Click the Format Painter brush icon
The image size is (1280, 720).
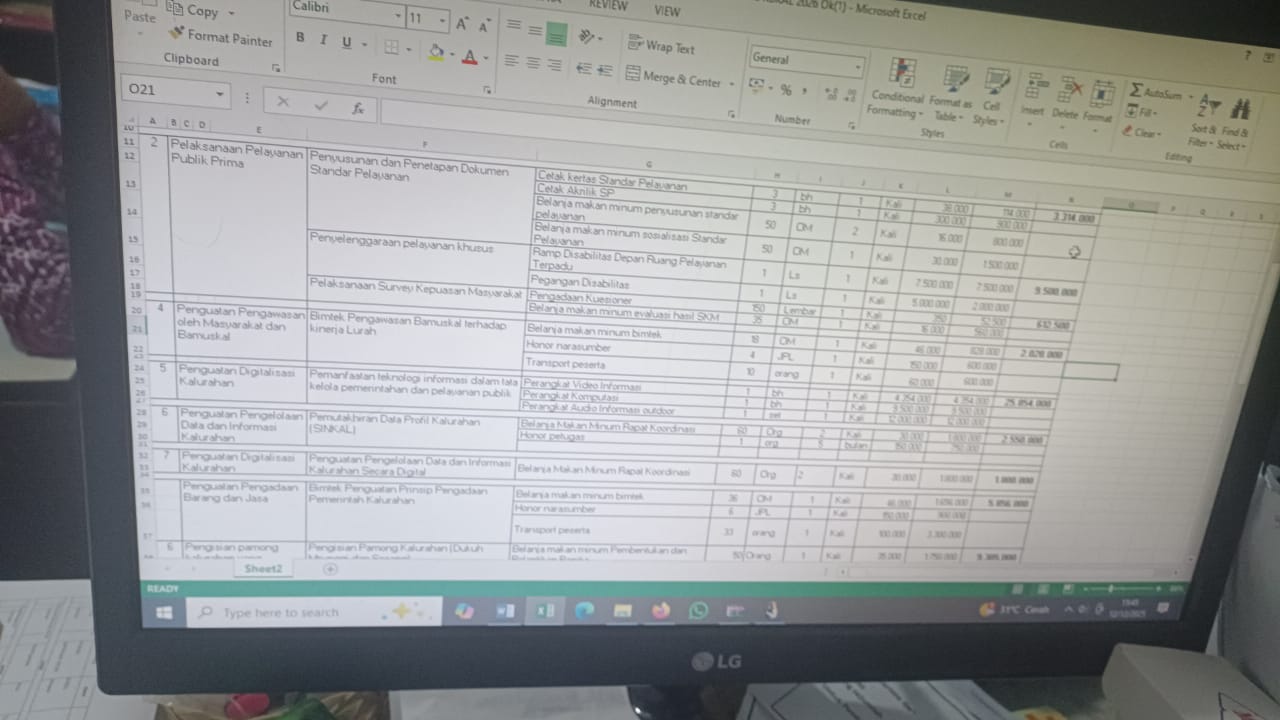point(177,34)
